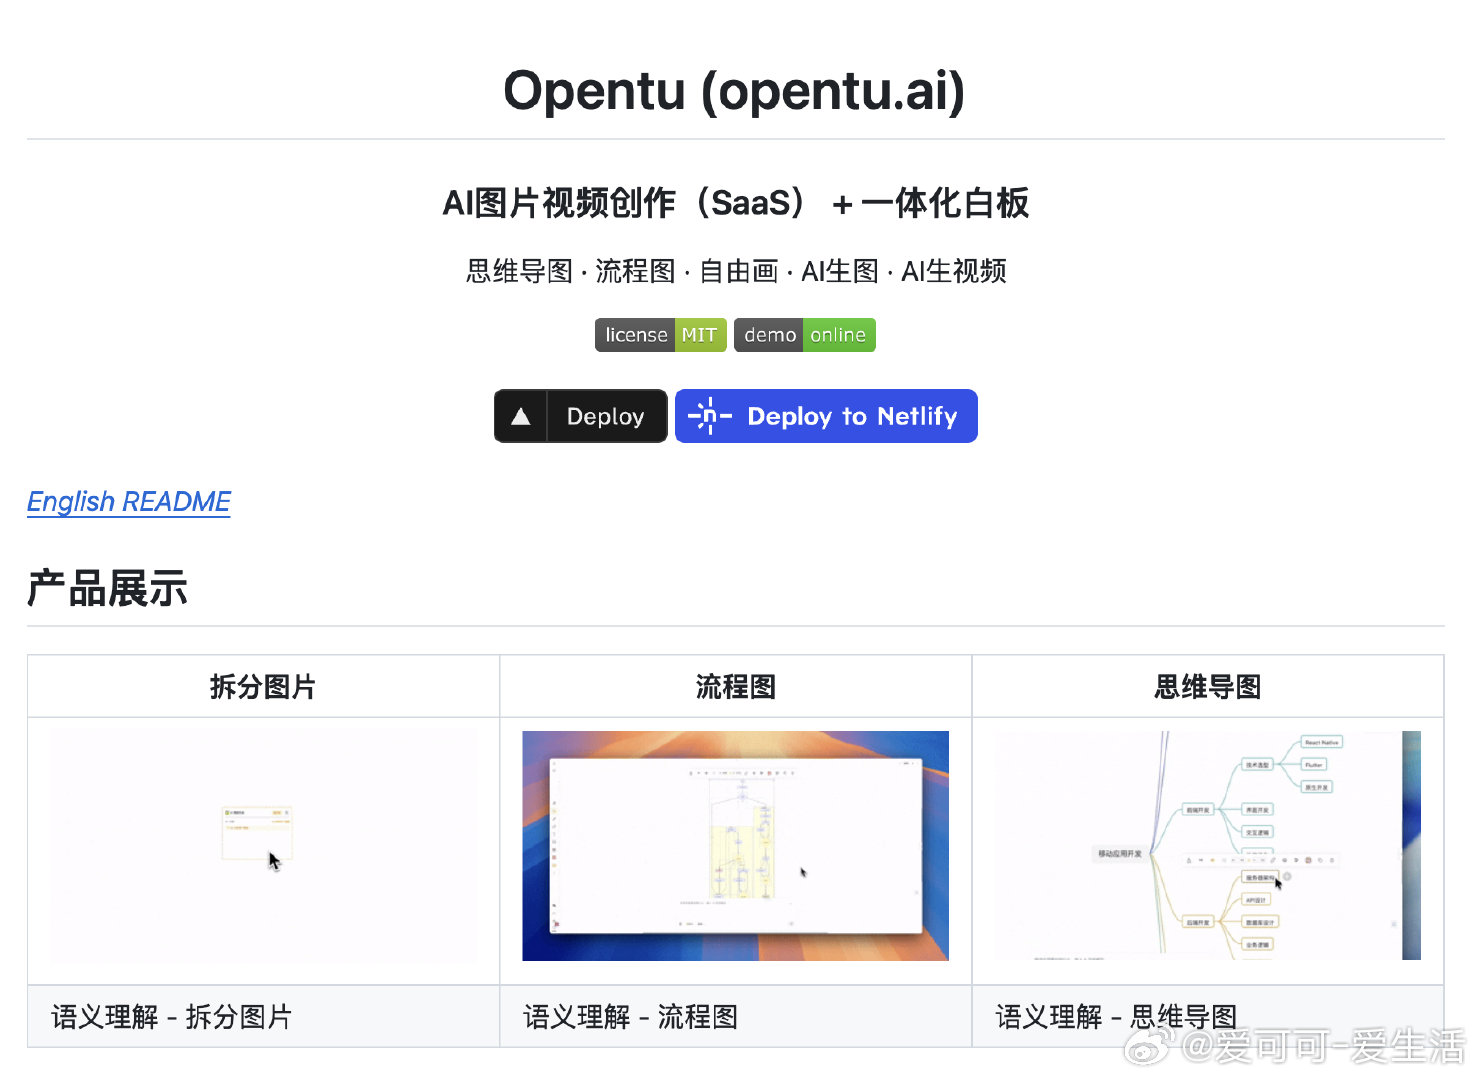Select the text 语义理解 - 流程图
The image size is (1479, 1080).
[630, 1017]
